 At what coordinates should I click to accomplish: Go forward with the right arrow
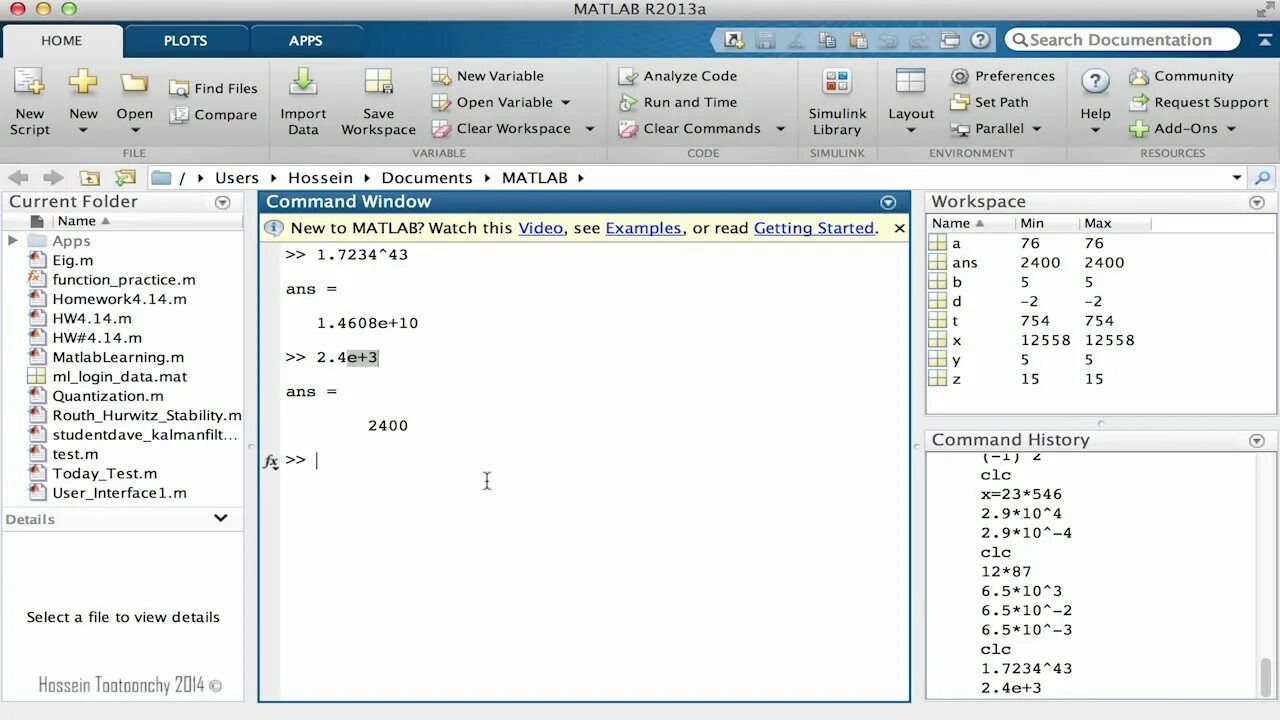53,178
